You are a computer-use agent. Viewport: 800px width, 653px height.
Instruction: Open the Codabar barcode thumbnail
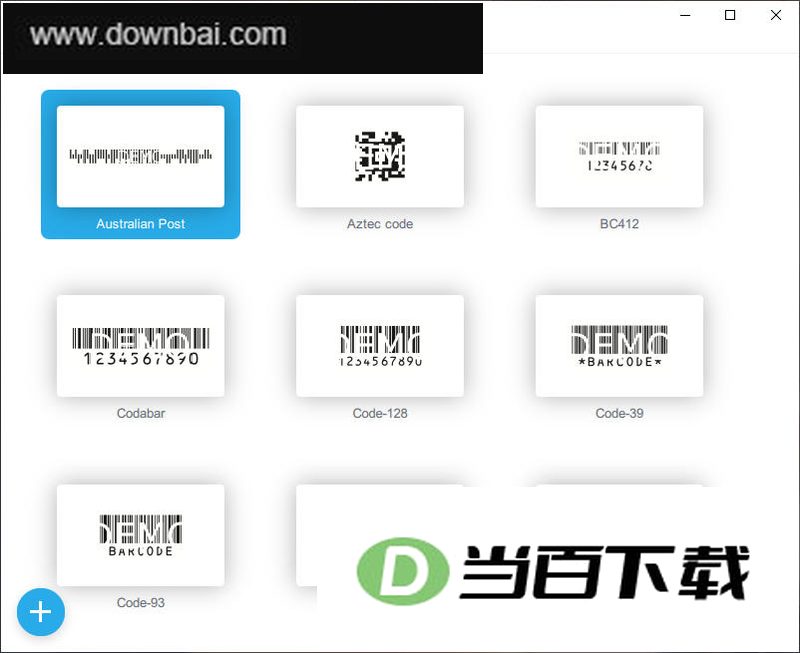(140, 345)
